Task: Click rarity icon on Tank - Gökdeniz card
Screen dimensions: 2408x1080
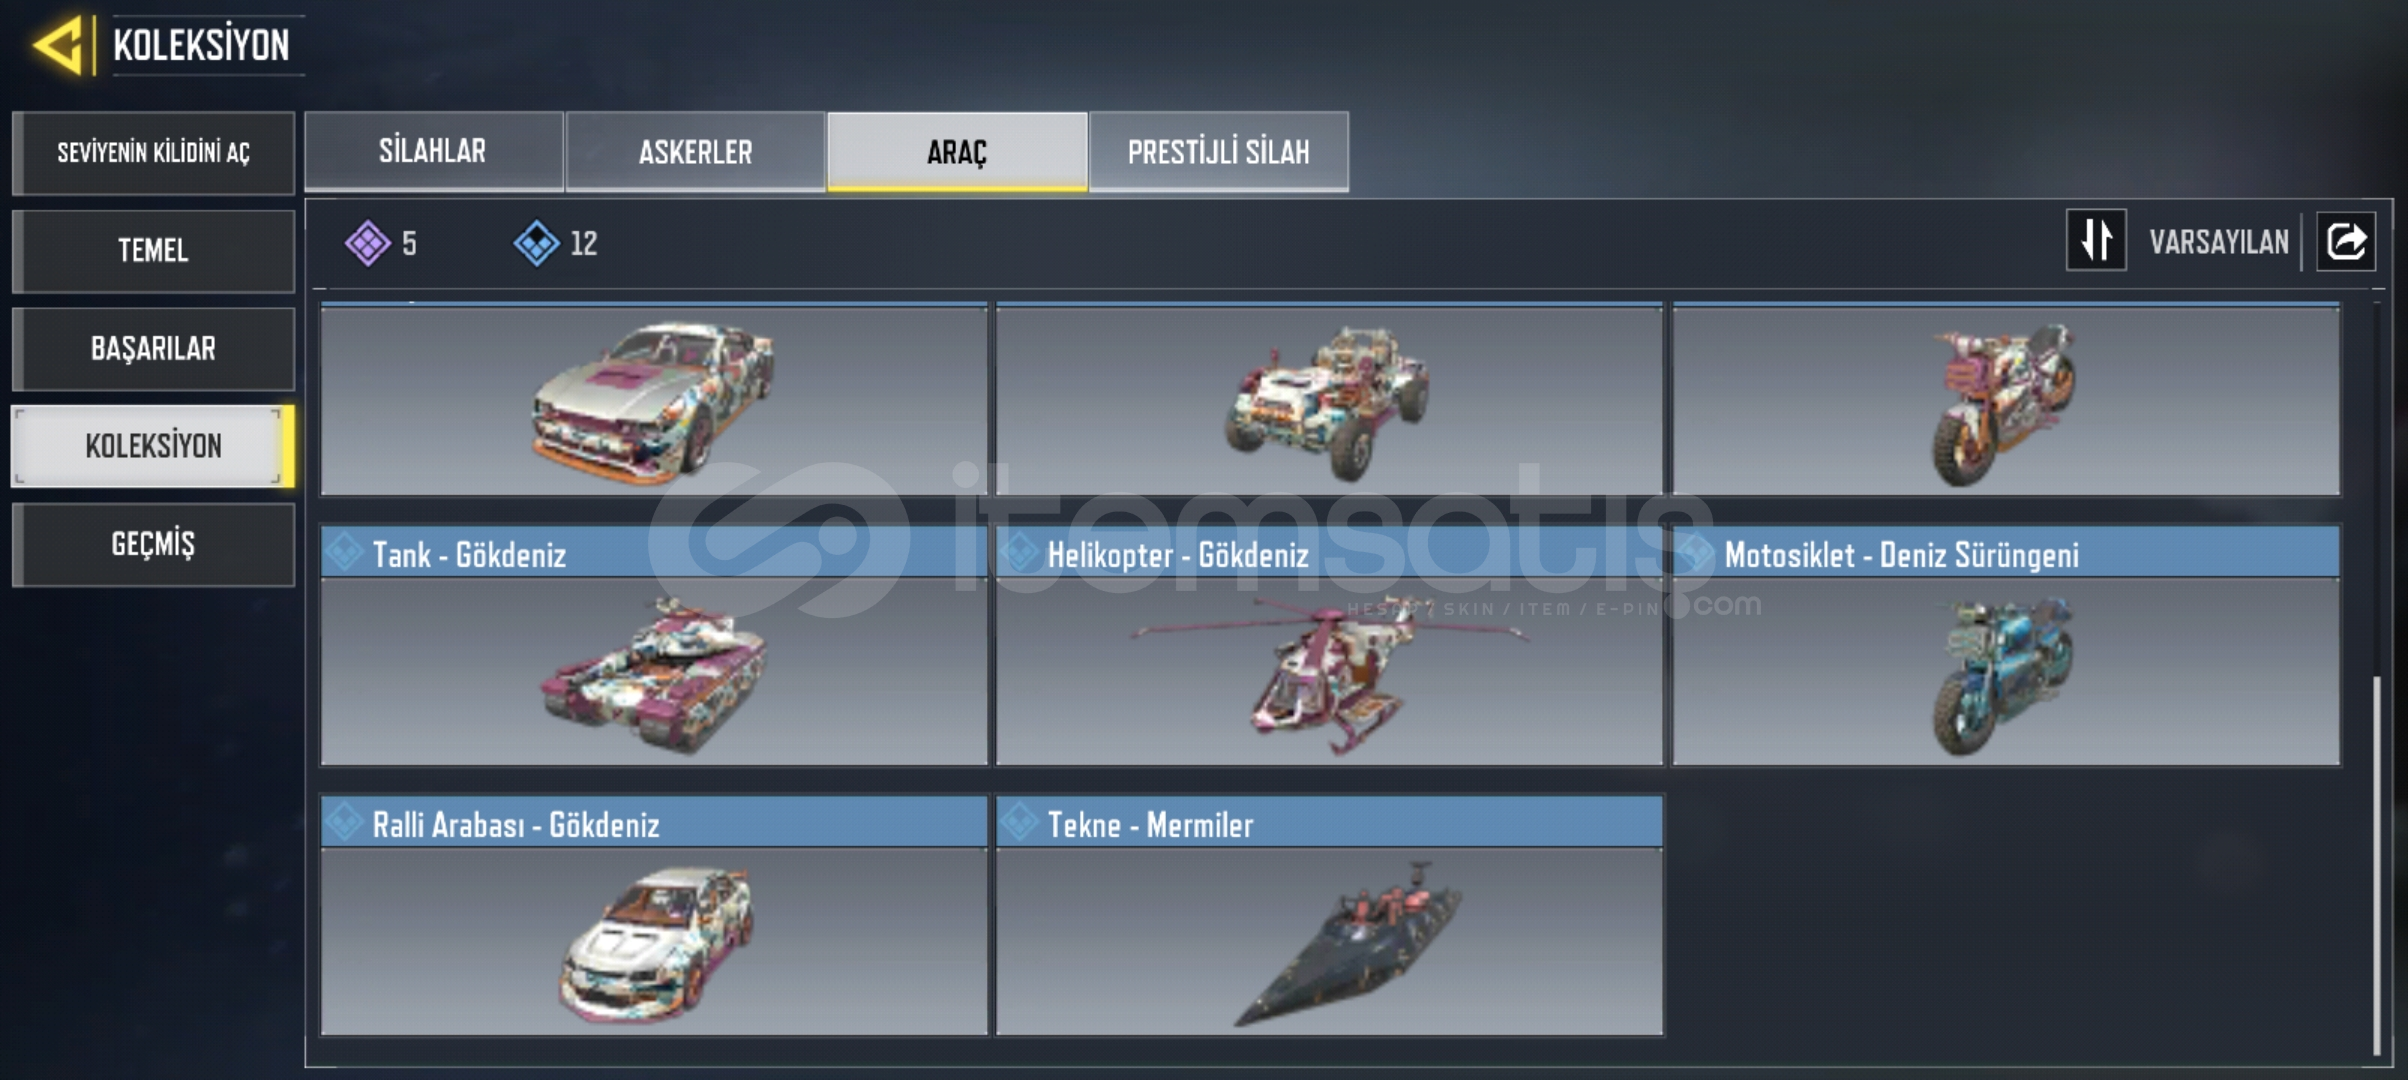Action: tap(345, 553)
